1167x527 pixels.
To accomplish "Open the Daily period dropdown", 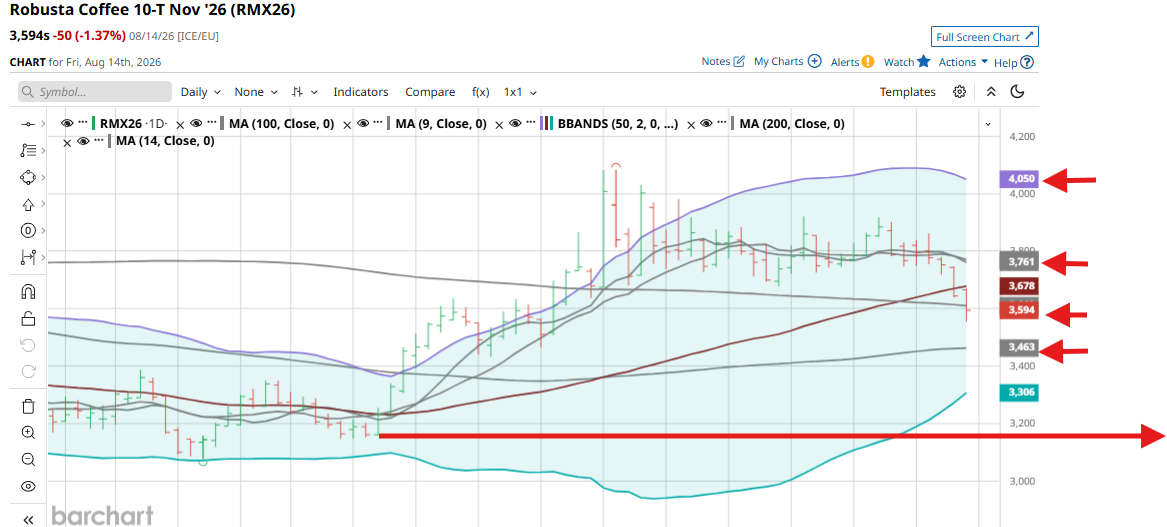I will pos(201,92).
